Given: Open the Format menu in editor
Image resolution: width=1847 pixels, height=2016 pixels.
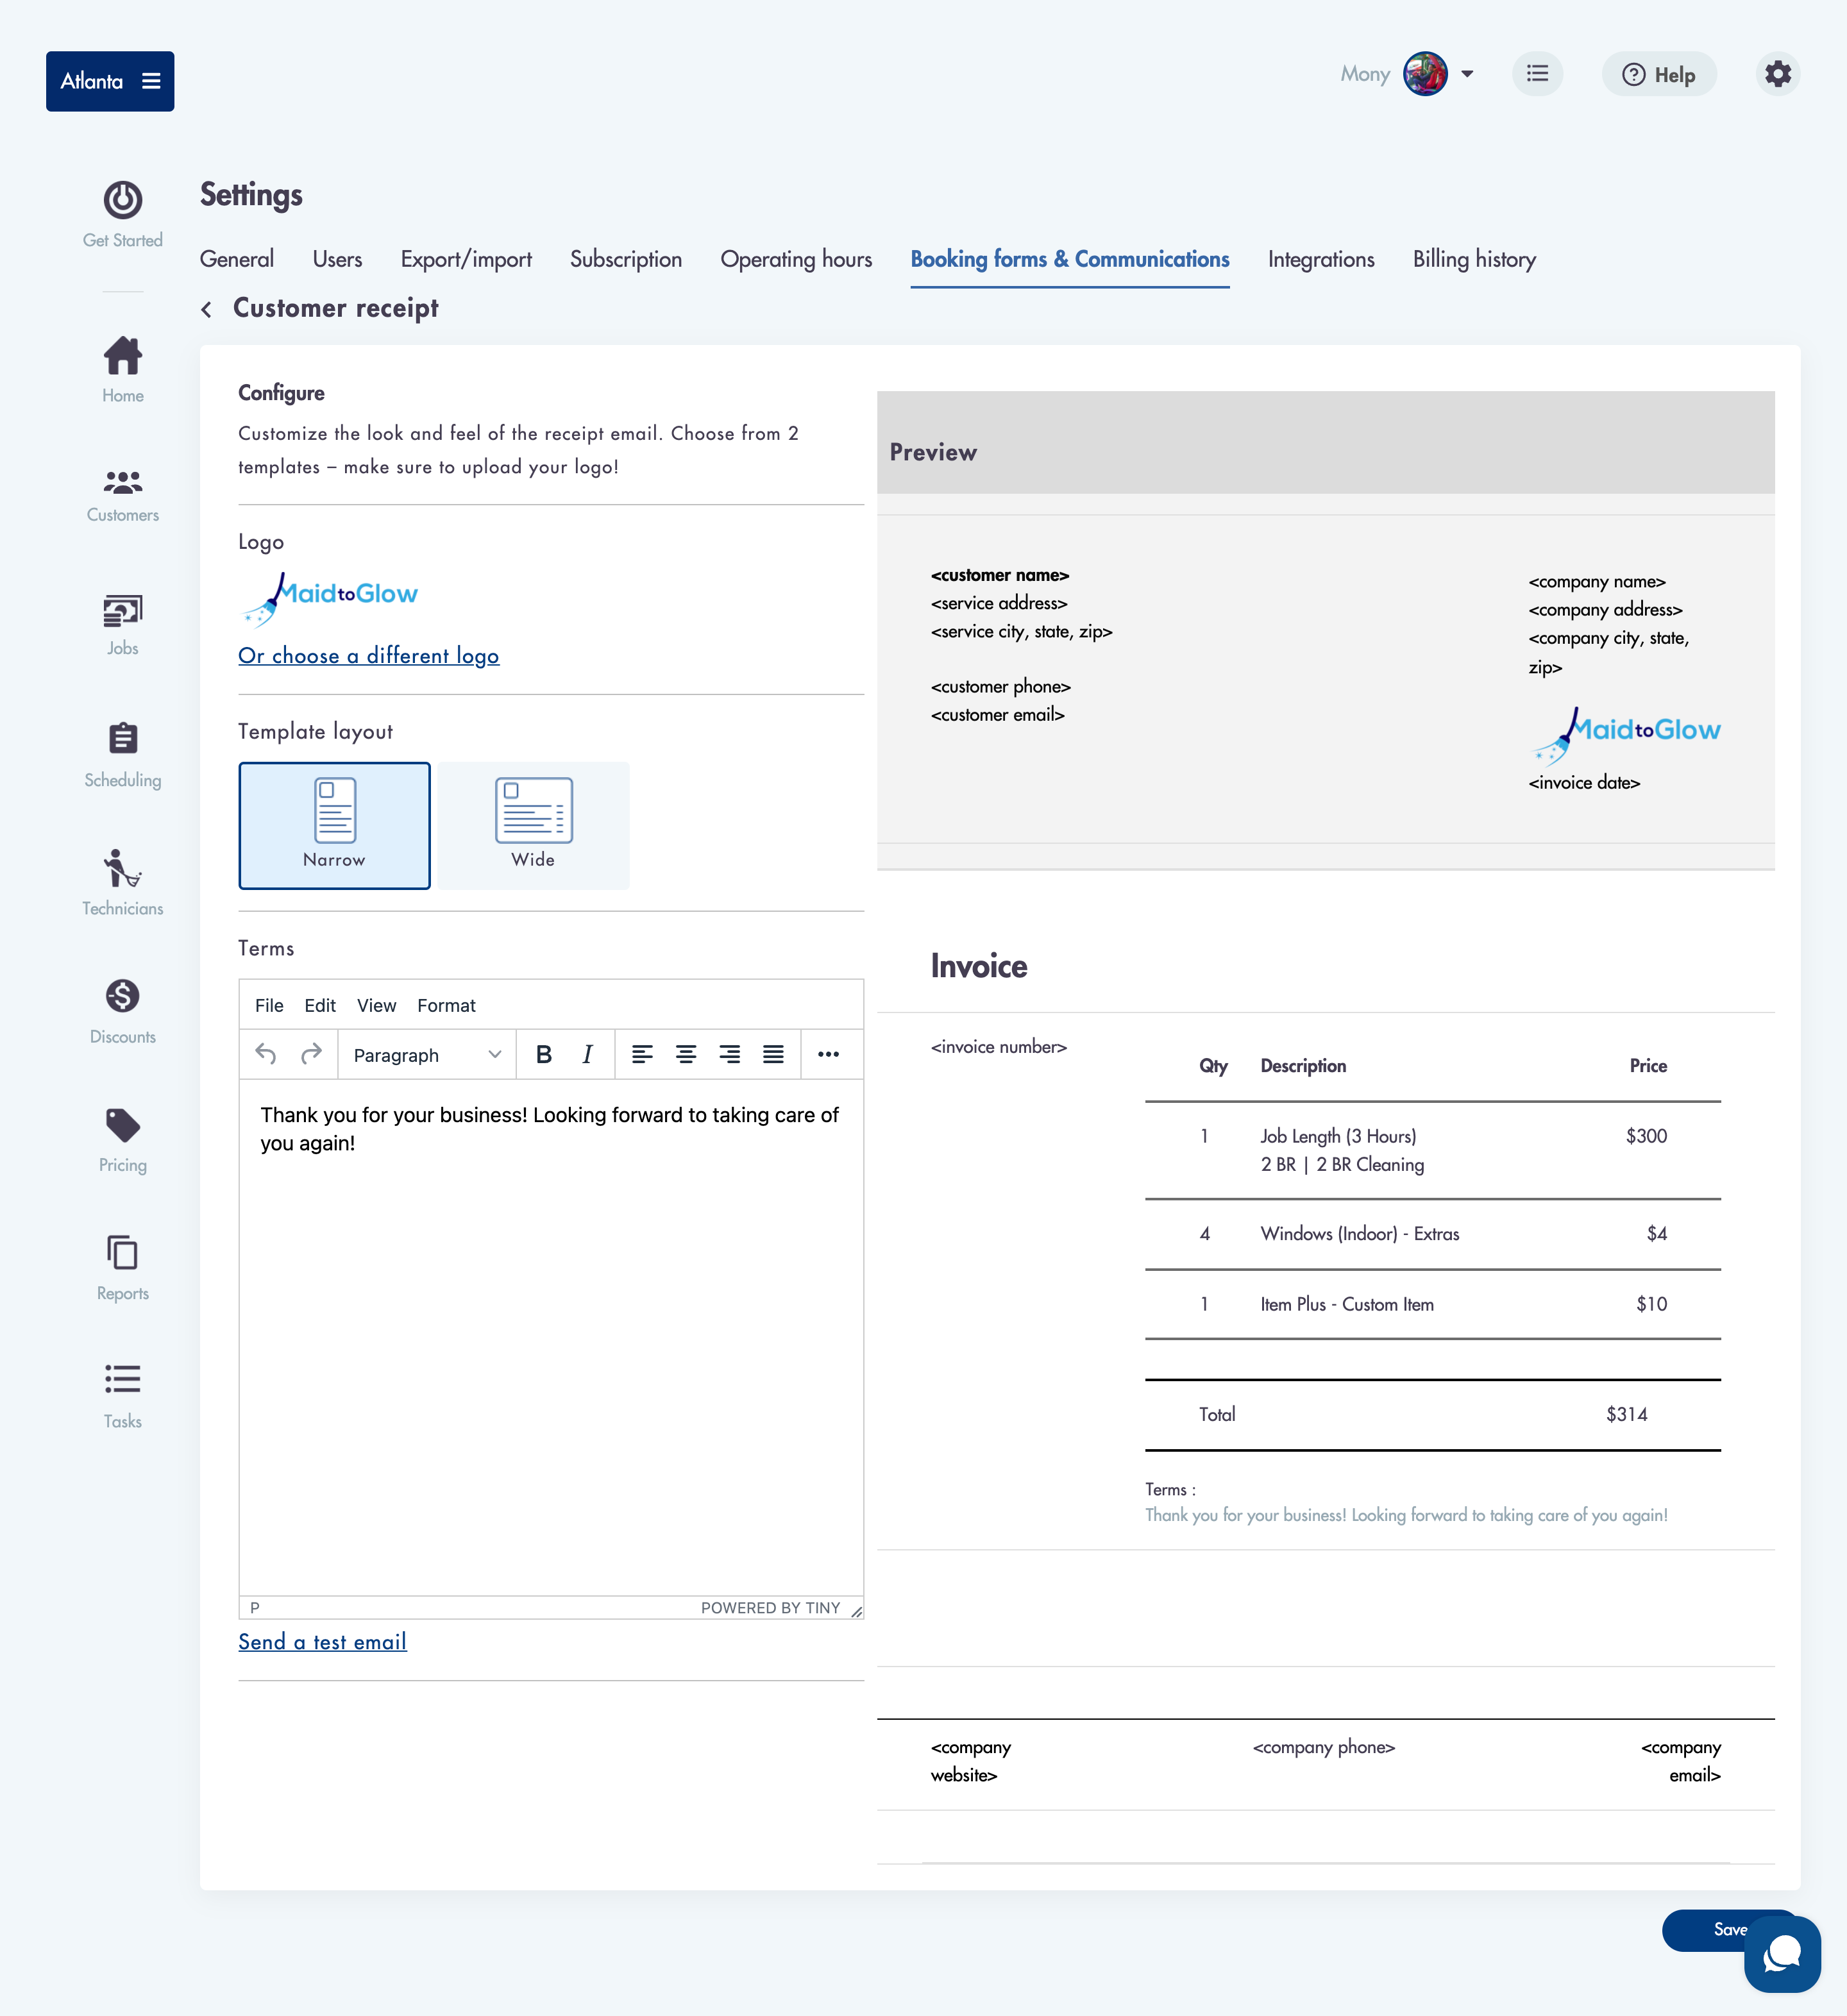Looking at the screenshot, I should [446, 1005].
